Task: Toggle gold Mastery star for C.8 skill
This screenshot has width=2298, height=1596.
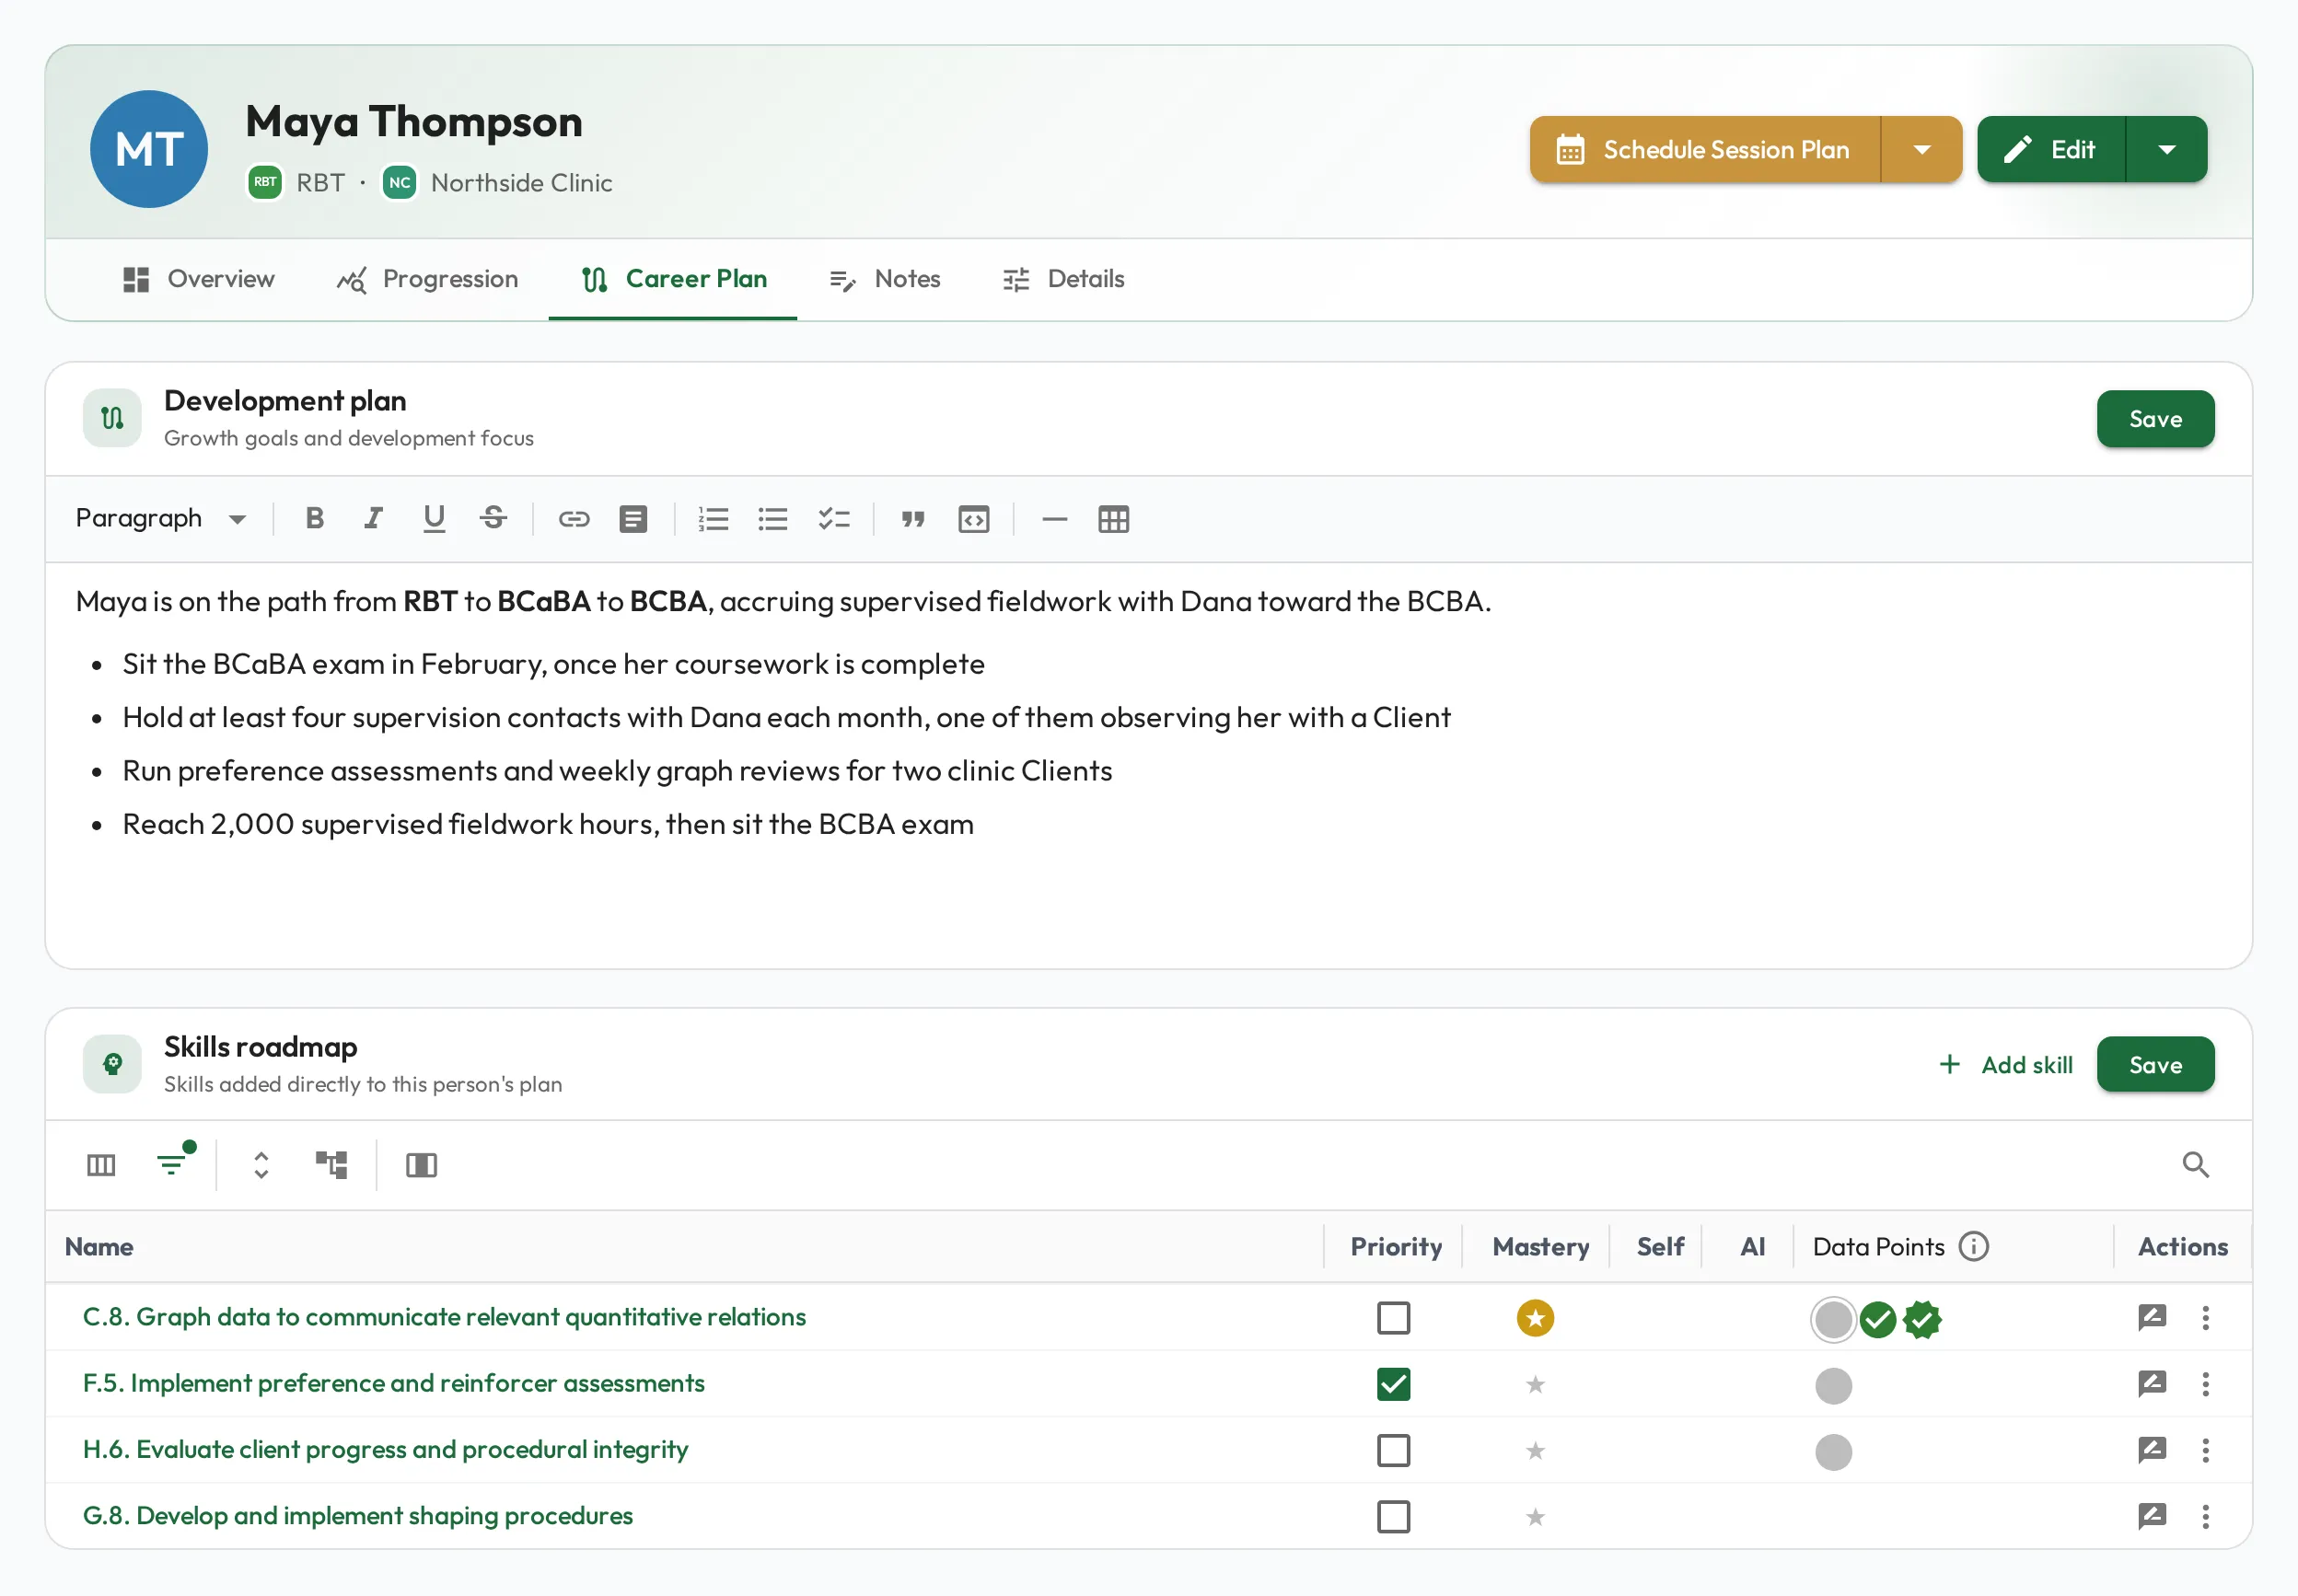Action: [1535, 1318]
